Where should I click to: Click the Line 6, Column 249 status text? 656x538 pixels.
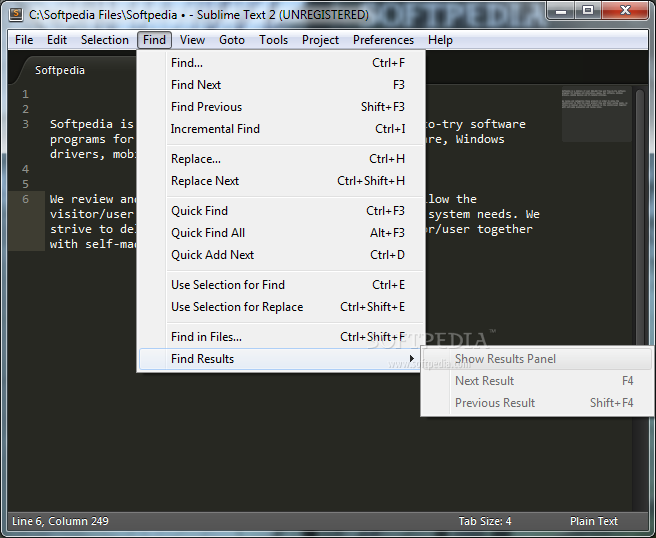point(60,521)
